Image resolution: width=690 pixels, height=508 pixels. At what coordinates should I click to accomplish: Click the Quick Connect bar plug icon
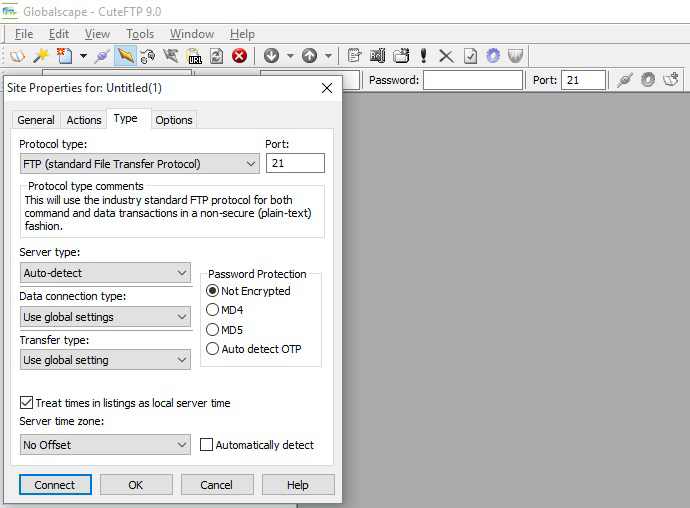pyautogui.click(x=624, y=80)
